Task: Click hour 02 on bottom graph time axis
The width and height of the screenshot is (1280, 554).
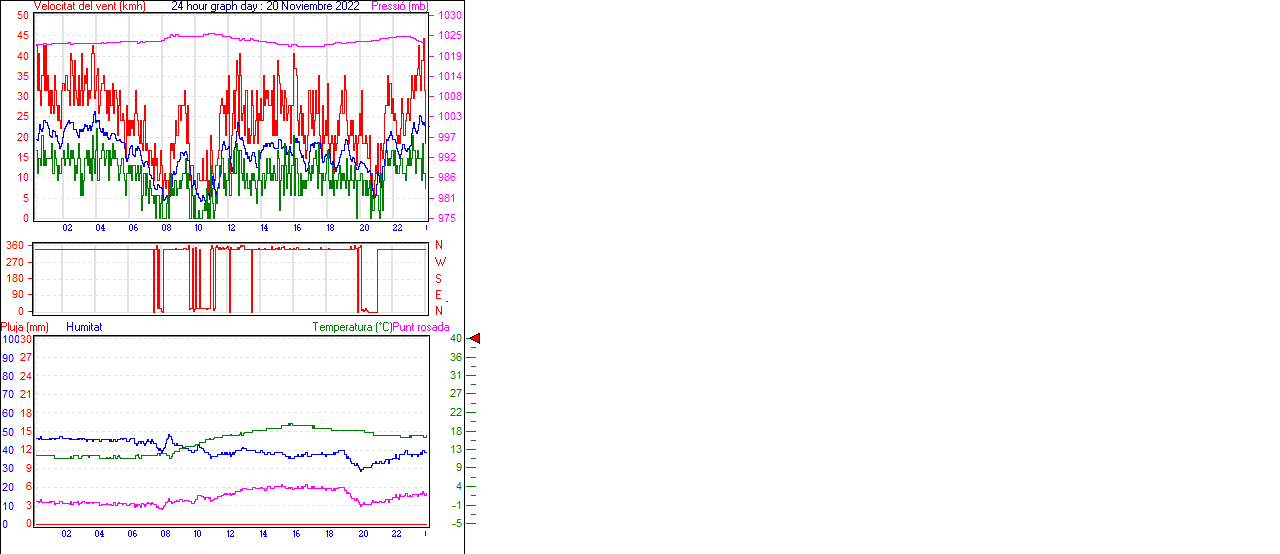Action: tap(66, 533)
